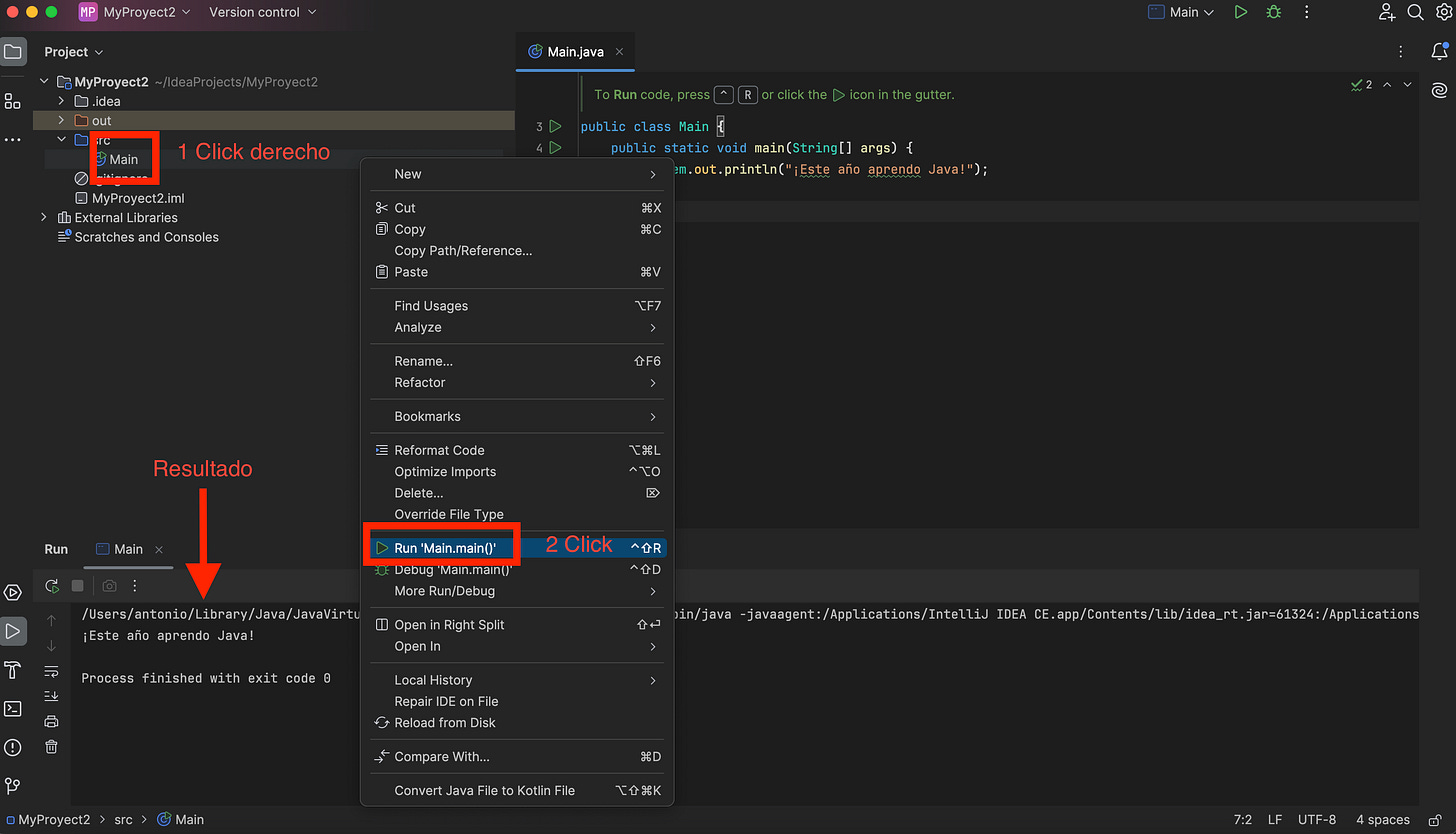The height and width of the screenshot is (834, 1456).
Task: Close the Main.java editor tab
Action: tap(620, 52)
